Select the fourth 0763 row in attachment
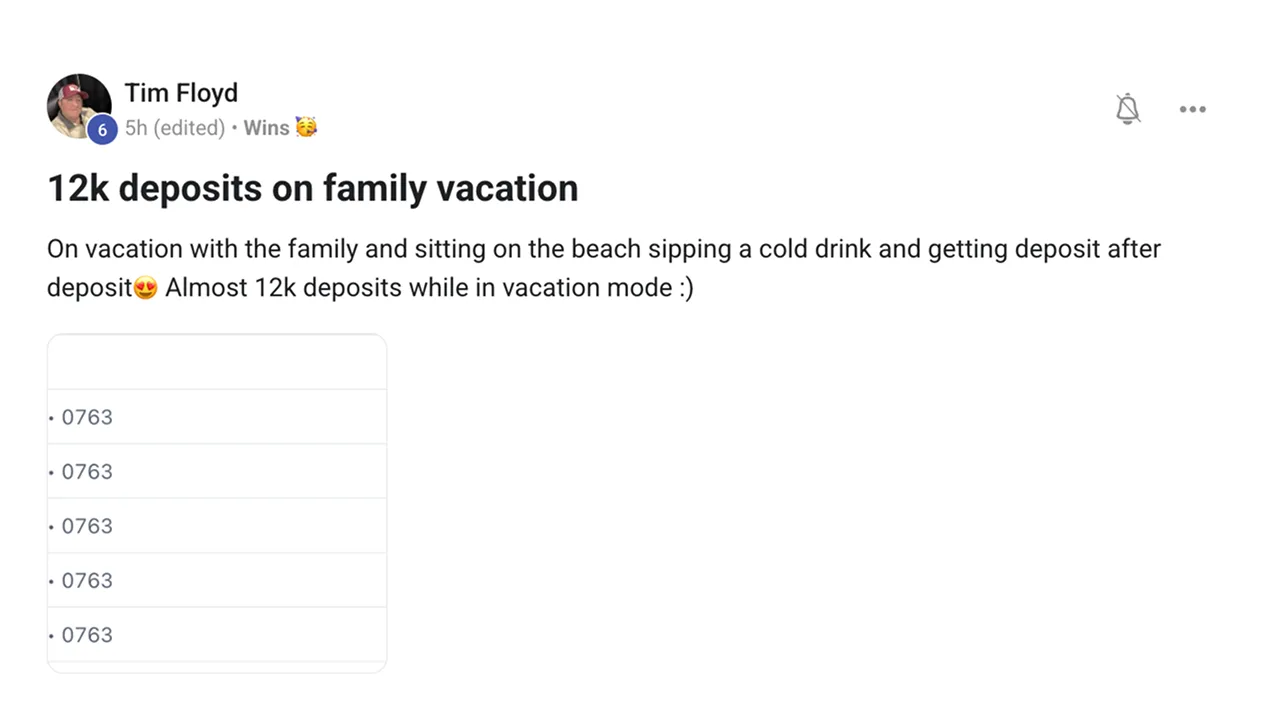1270x724 pixels. click(x=87, y=580)
